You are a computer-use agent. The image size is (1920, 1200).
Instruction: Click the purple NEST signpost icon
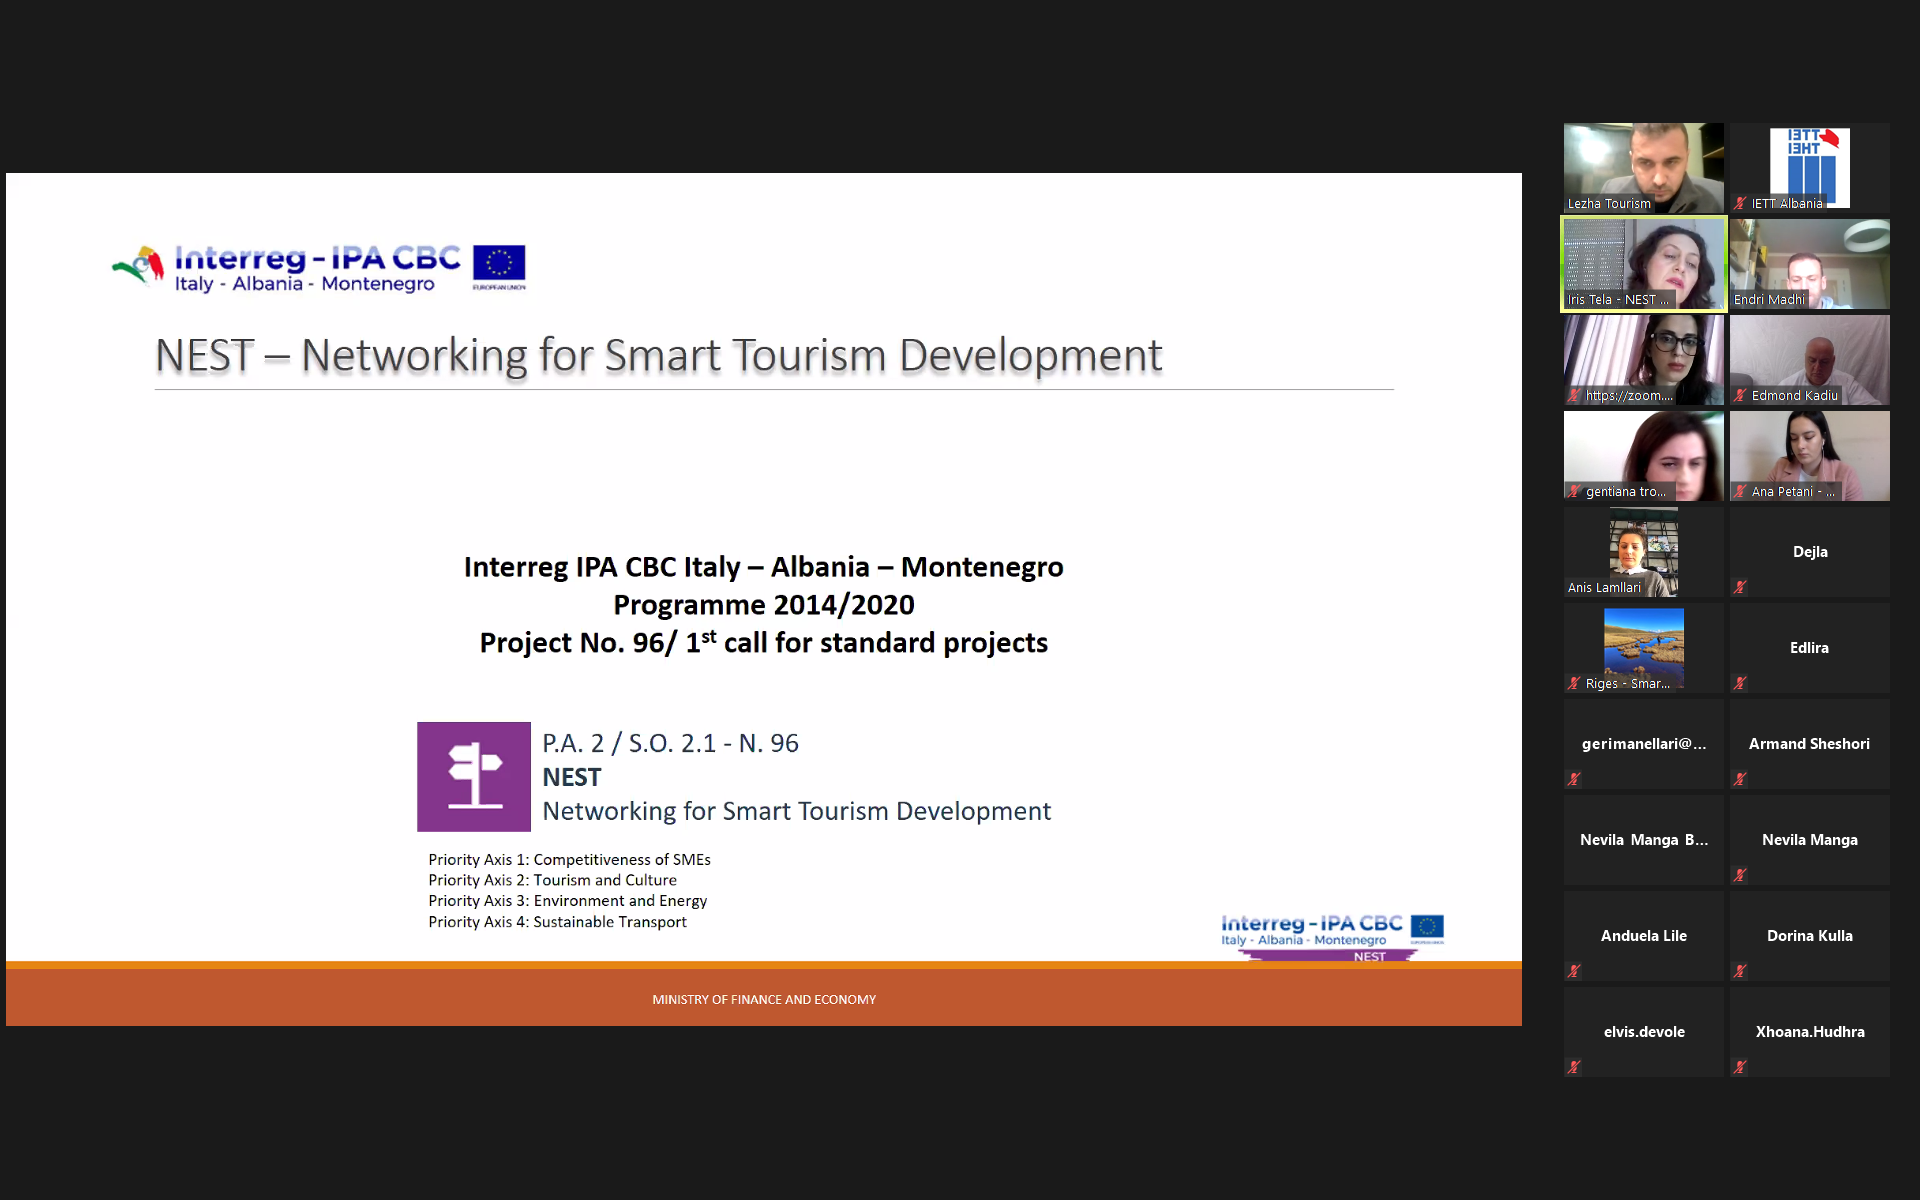coord(473,777)
